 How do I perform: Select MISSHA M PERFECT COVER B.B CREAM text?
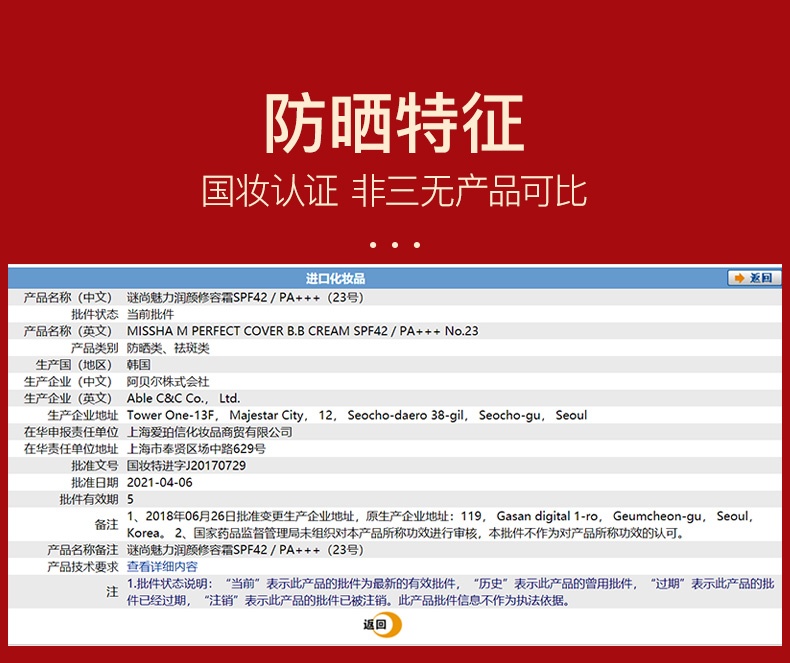pyautogui.click(x=238, y=331)
